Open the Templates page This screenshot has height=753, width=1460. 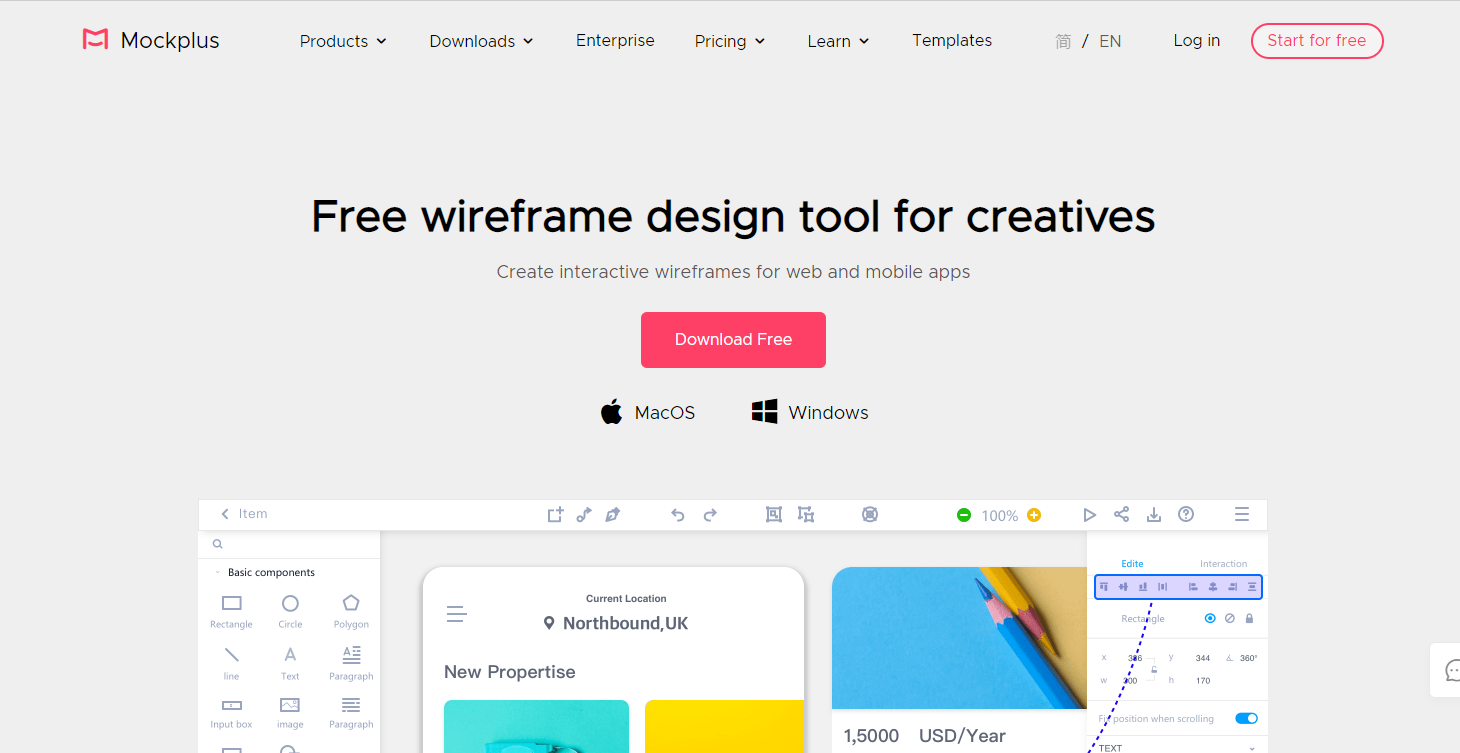[952, 40]
